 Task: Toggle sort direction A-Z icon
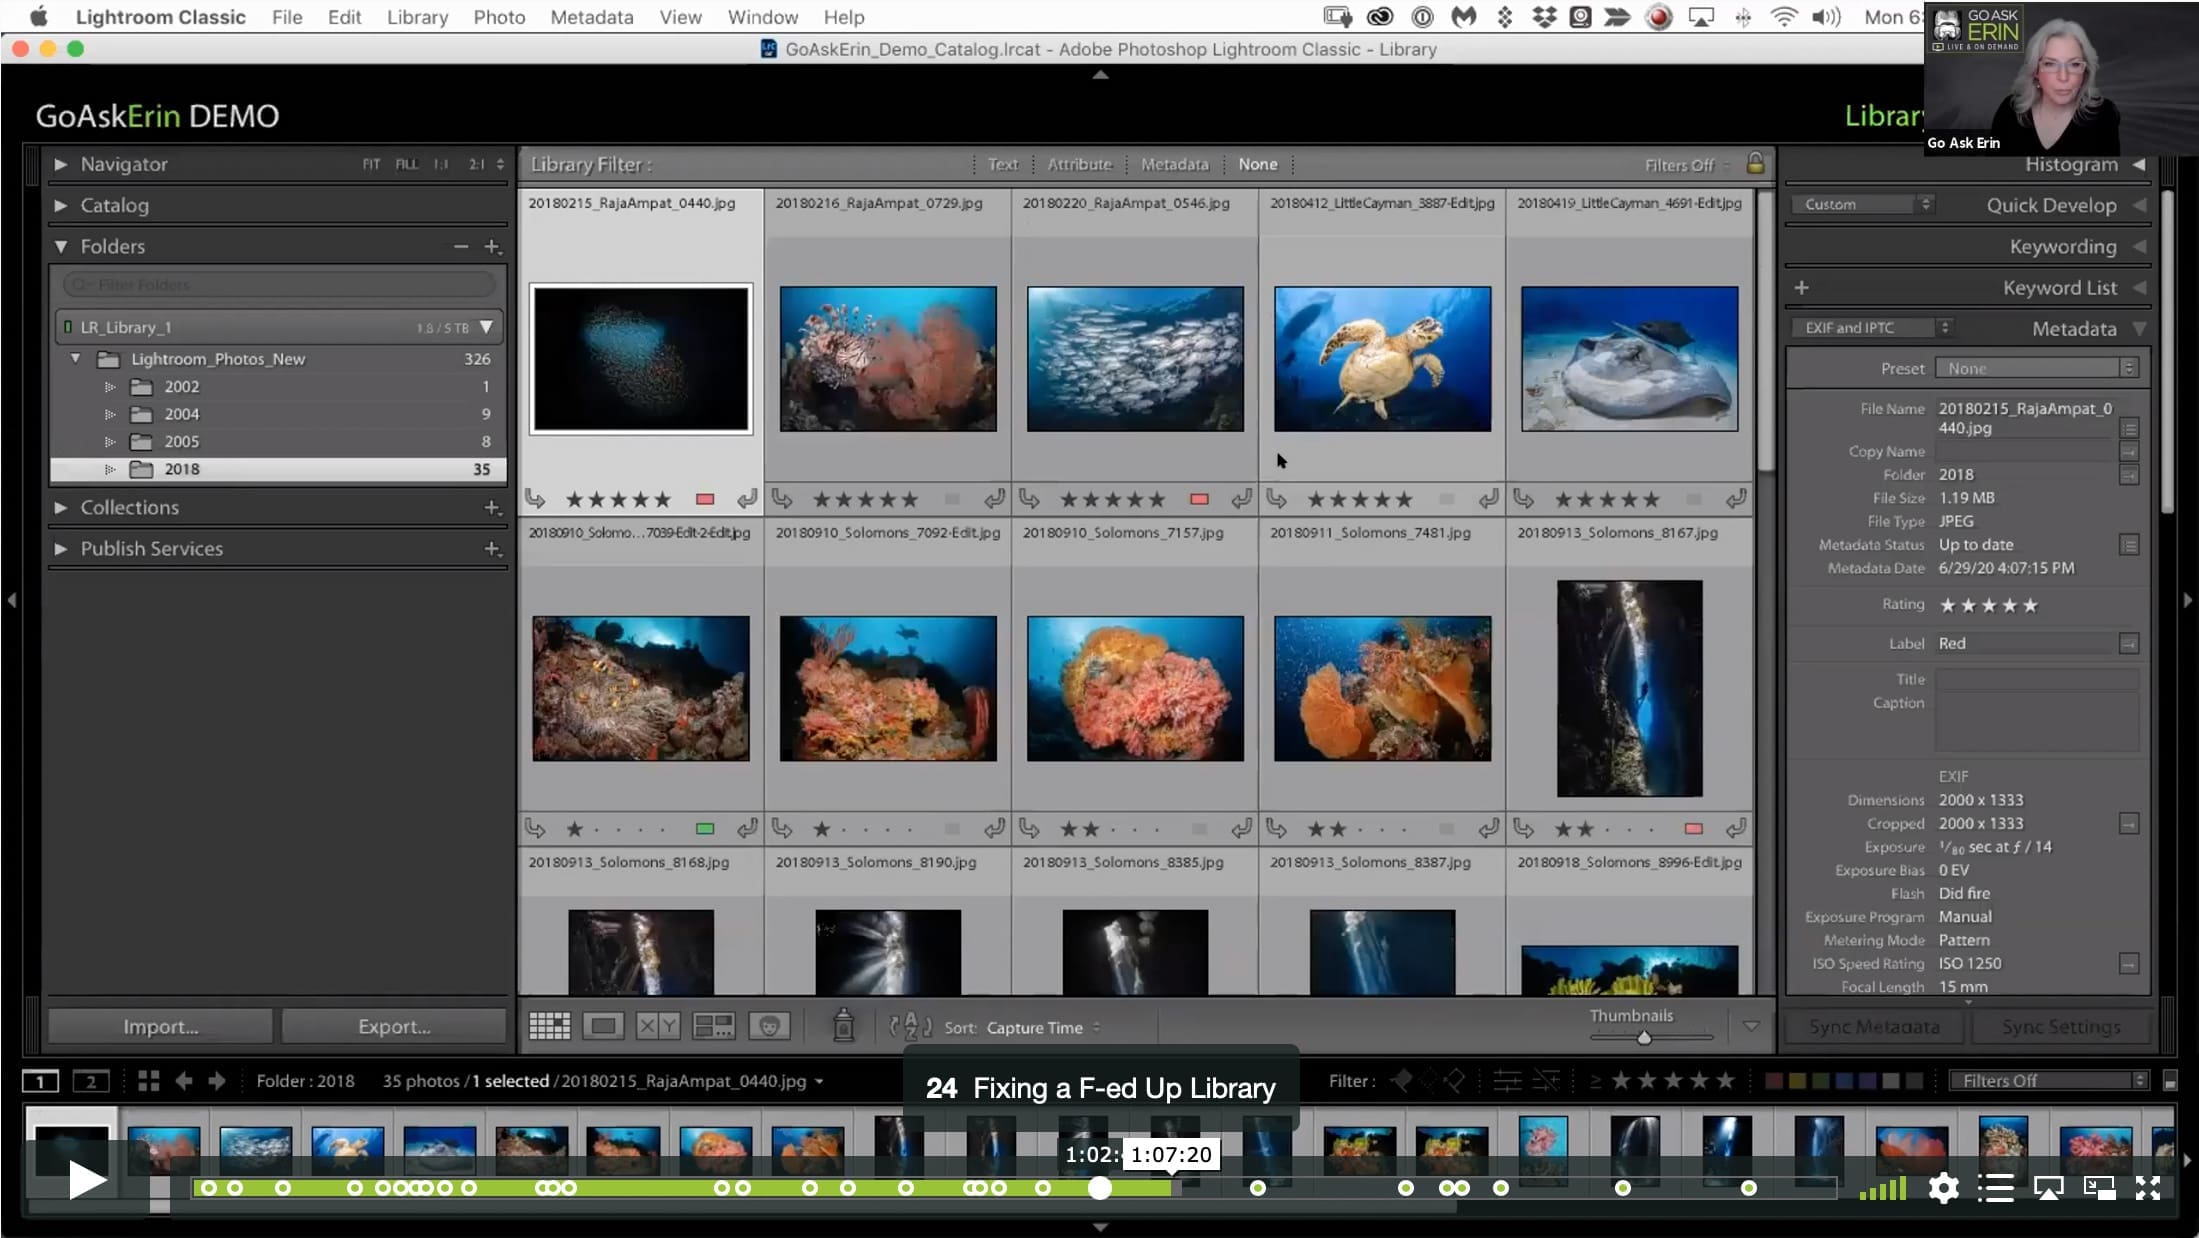click(910, 1027)
